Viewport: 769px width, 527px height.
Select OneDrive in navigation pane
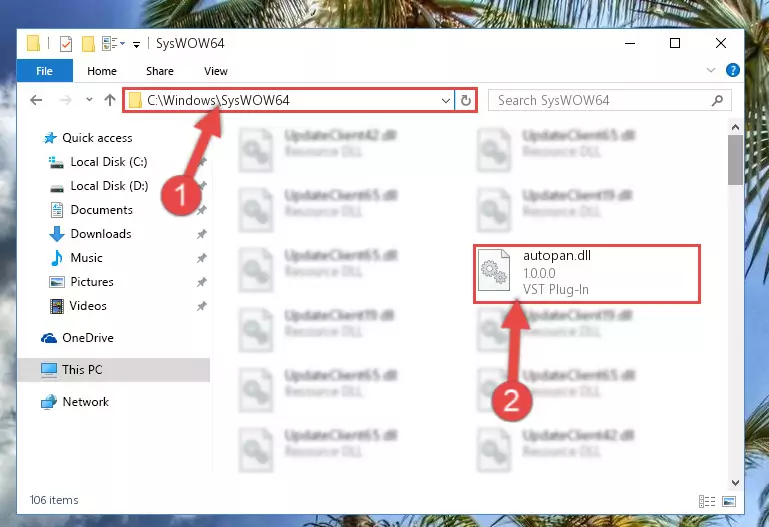[88, 338]
